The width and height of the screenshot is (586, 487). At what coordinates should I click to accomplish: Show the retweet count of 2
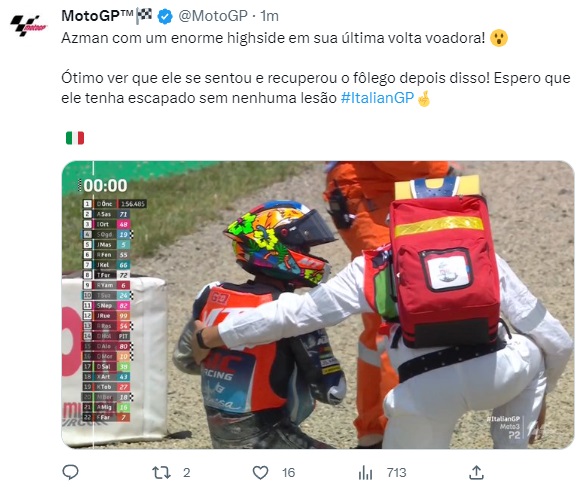[186, 473]
